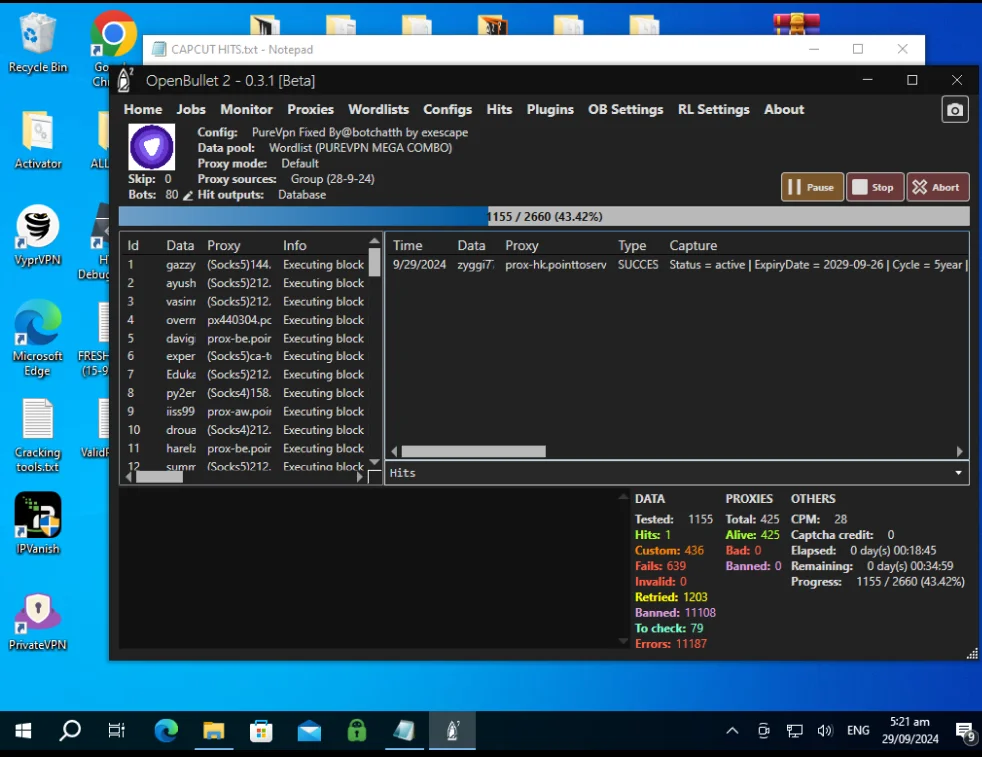Click the bots list scroll up arrow
This screenshot has width=982, height=757.
375,241
